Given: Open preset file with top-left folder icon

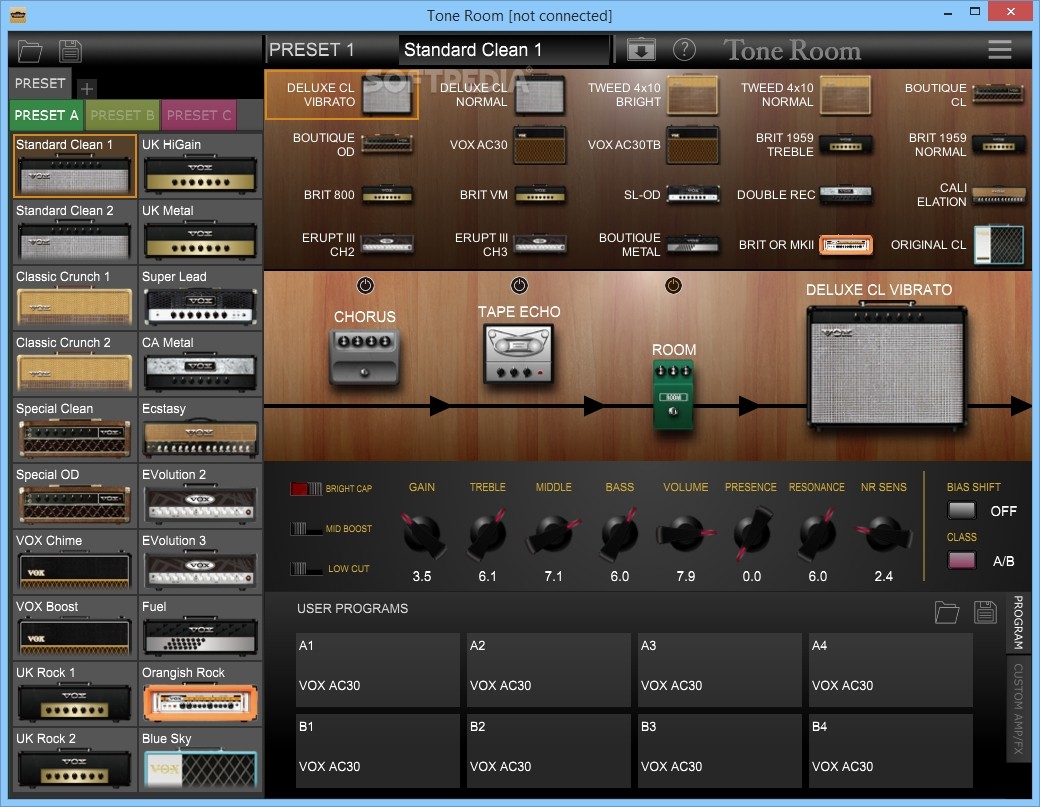Looking at the screenshot, I should (x=30, y=51).
